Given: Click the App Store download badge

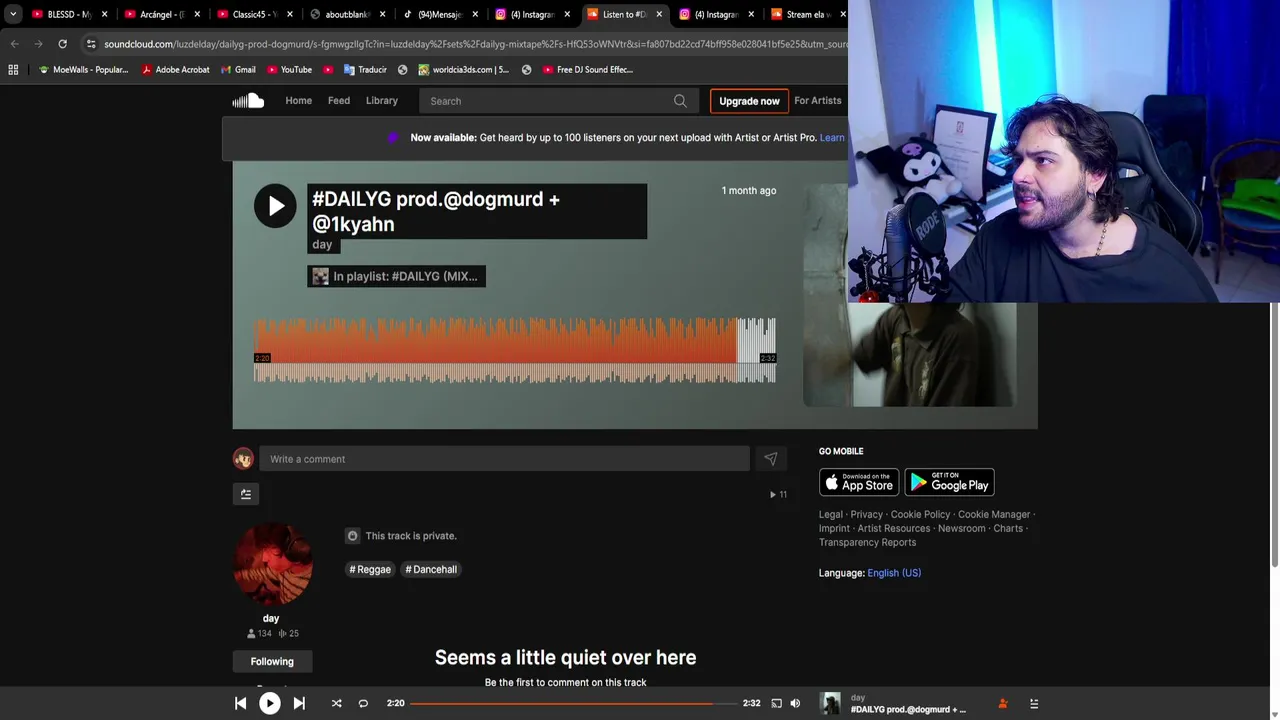Looking at the screenshot, I should (859, 482).
